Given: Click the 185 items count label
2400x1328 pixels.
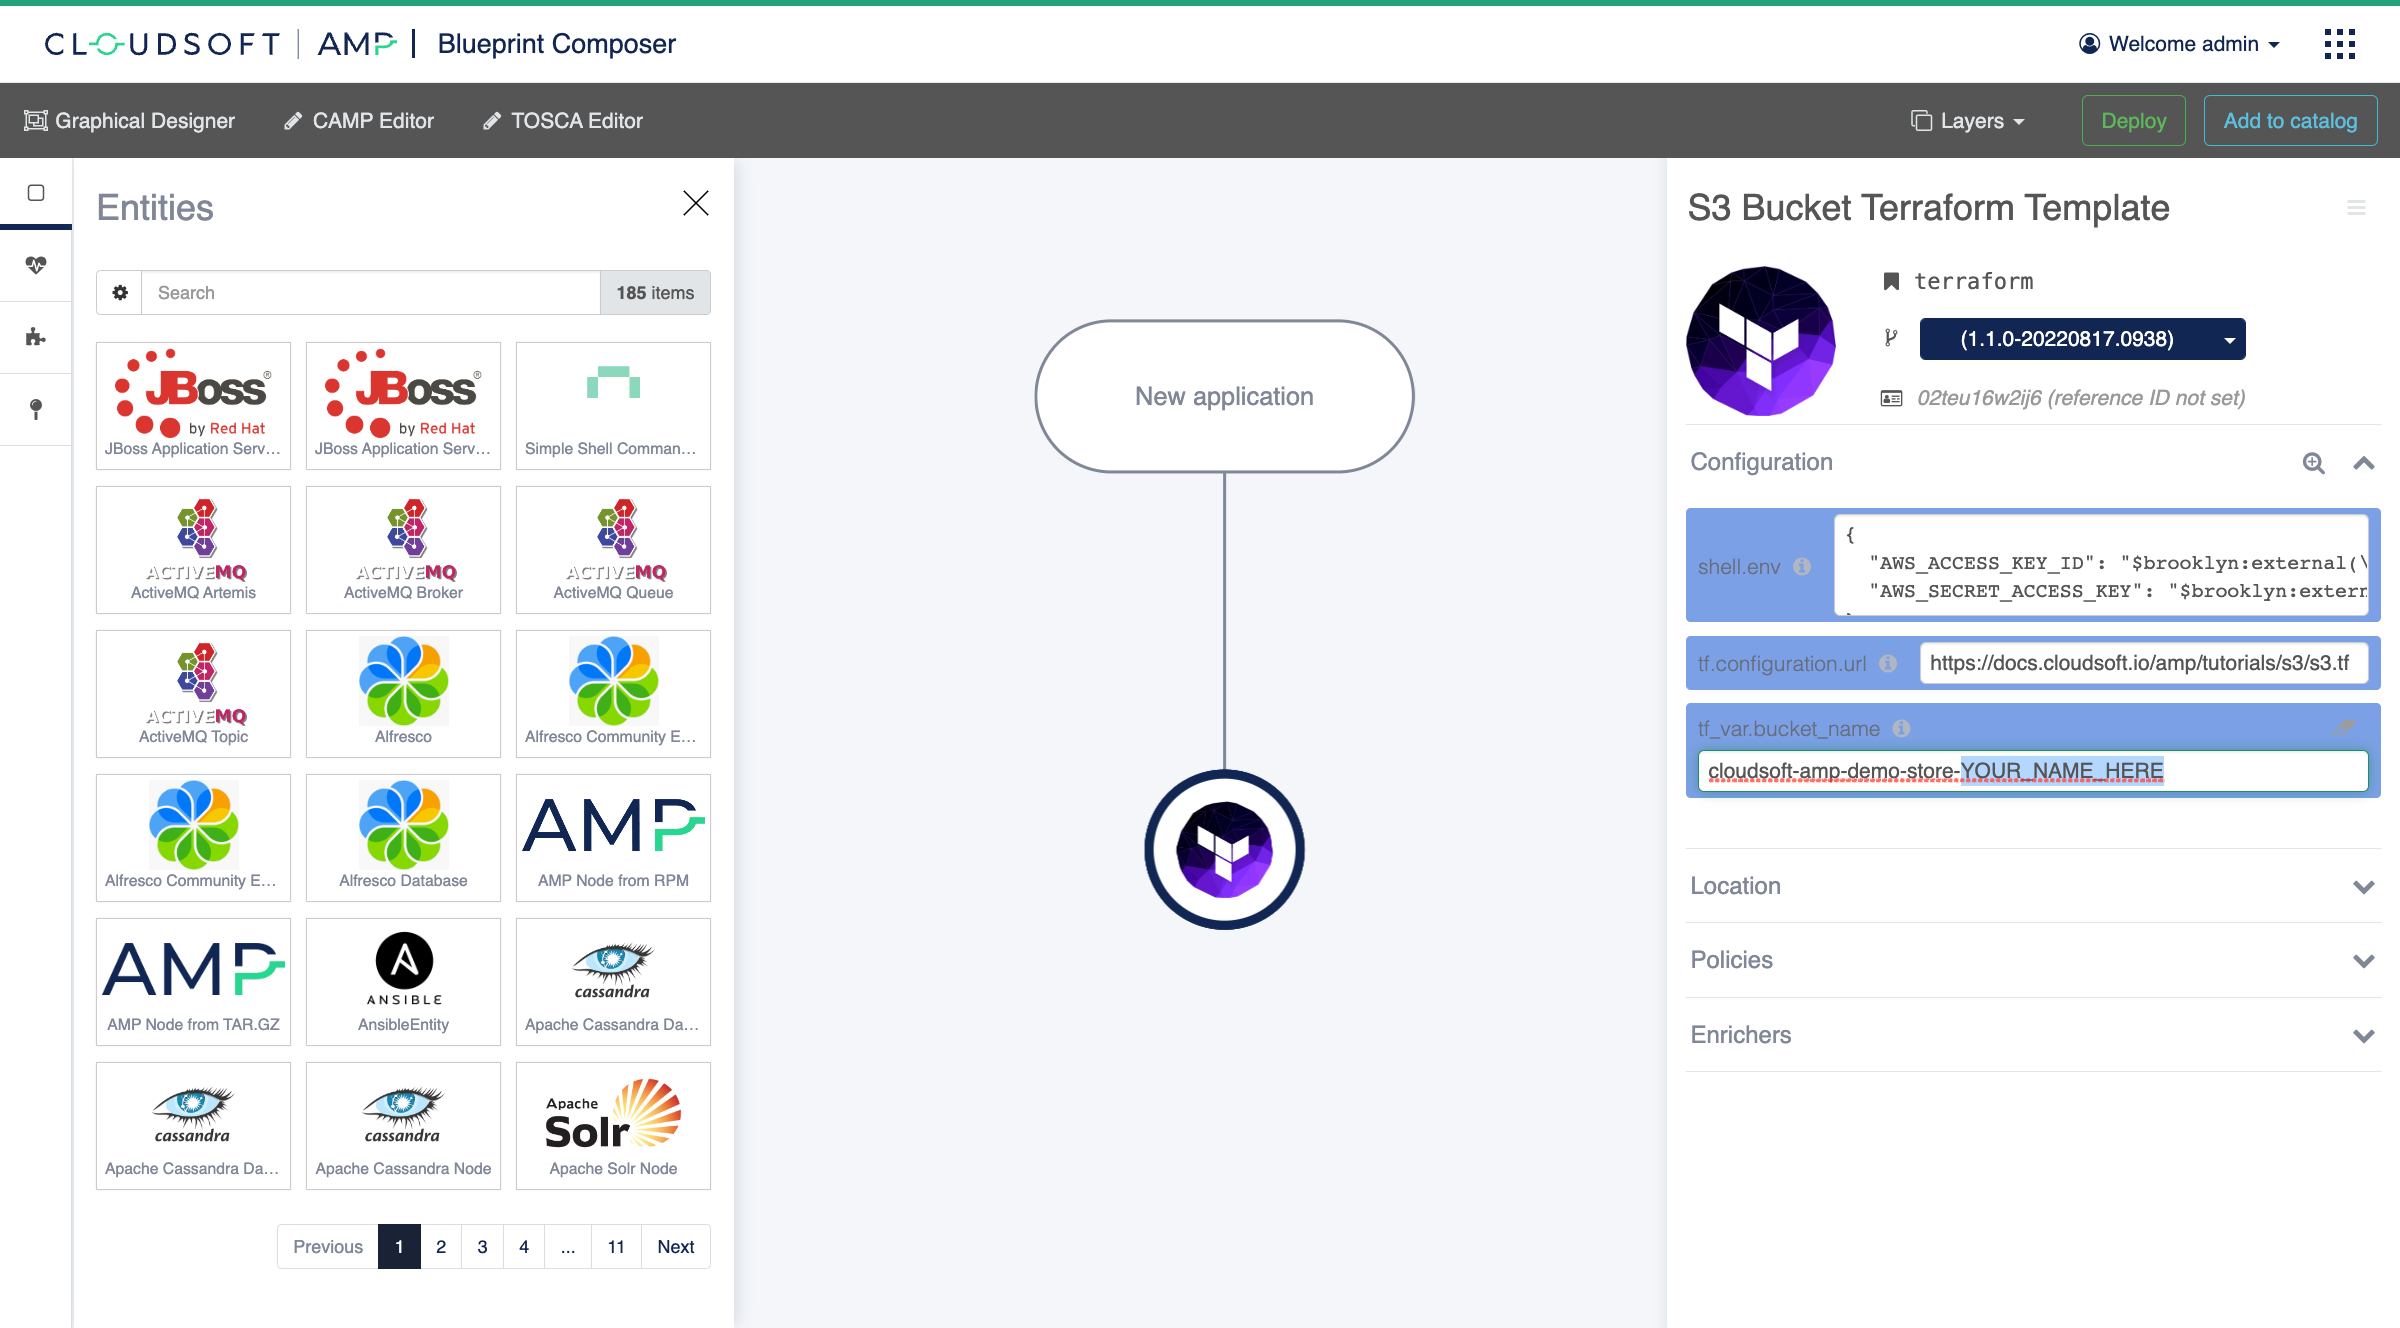Looking at the screenshot, I should 655,293.
